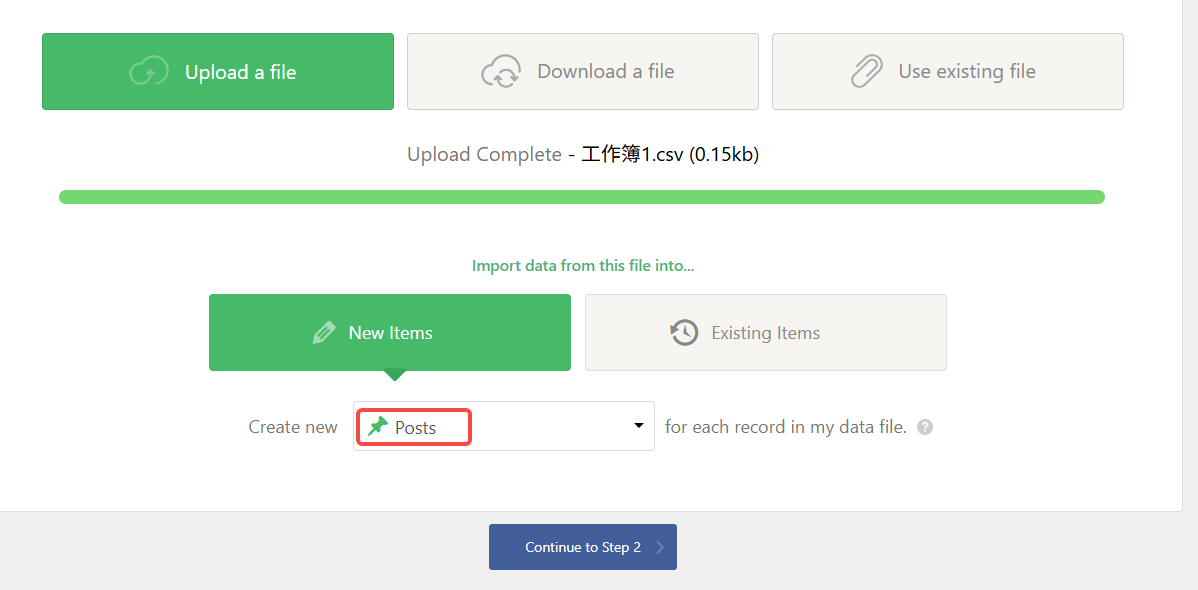Click the paperclip attachment icon
Viewport: 1198px width, 590px height.
coord(866,72)
